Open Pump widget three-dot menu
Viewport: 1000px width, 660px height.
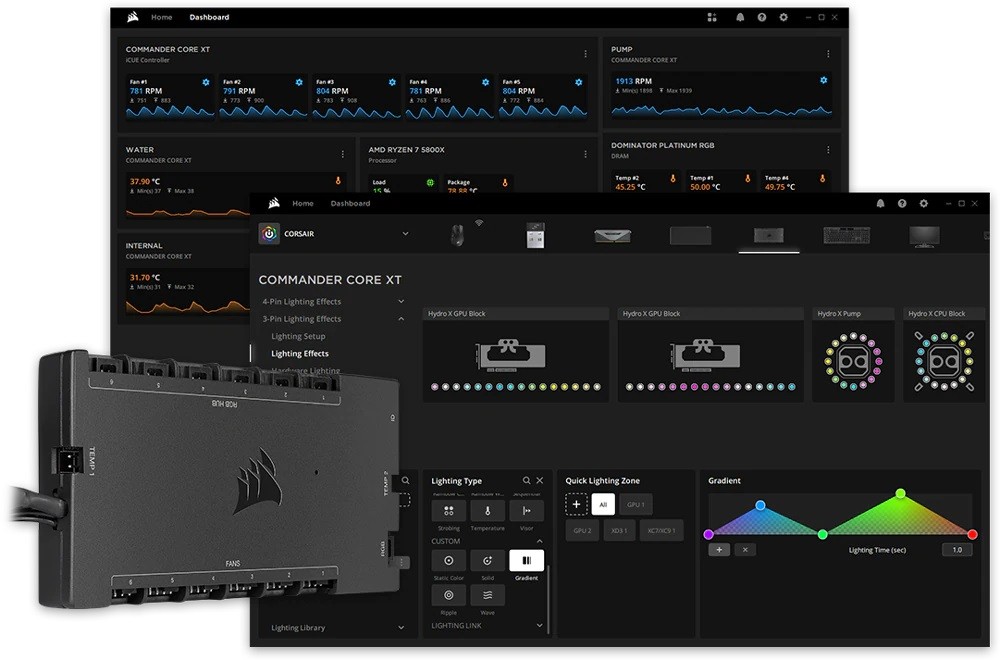(828, 54)
